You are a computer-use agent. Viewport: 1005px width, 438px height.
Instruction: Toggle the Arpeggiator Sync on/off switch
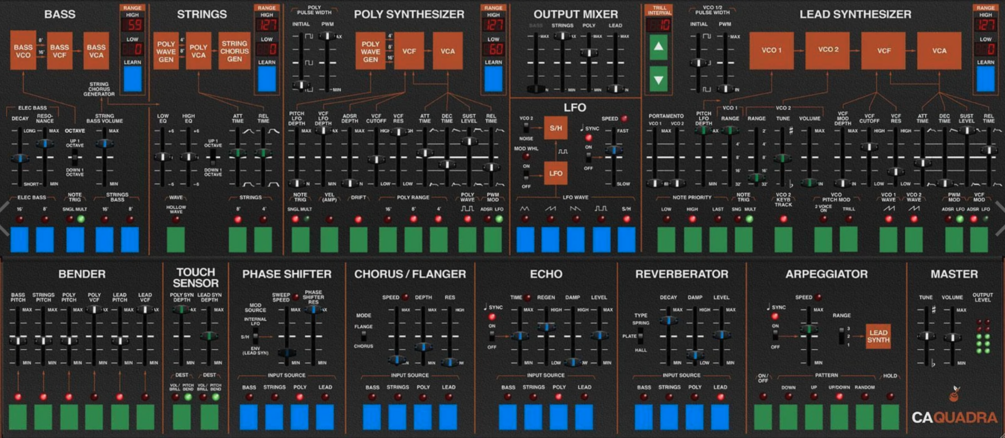pos(776,335)
